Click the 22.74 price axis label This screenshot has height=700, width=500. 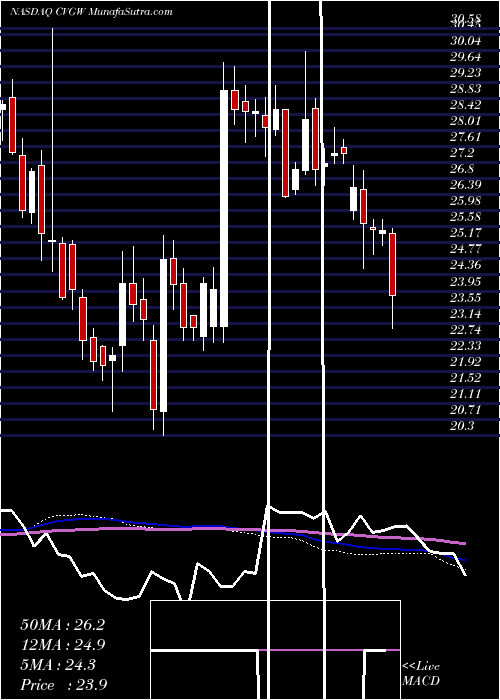pos(466,329)
